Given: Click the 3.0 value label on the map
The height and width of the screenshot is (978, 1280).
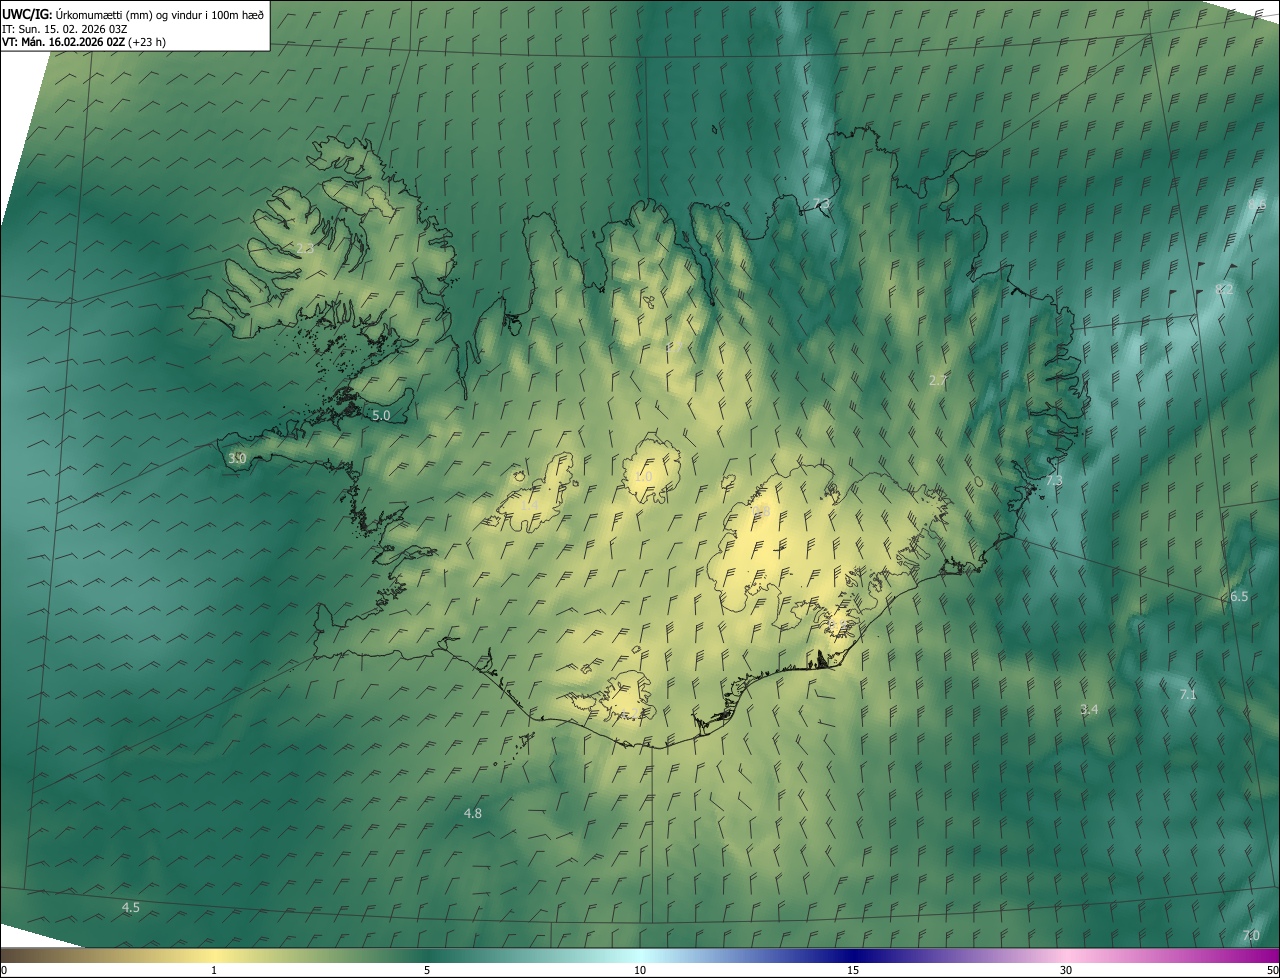Looking at the screenshot, I should coord(237,458).
